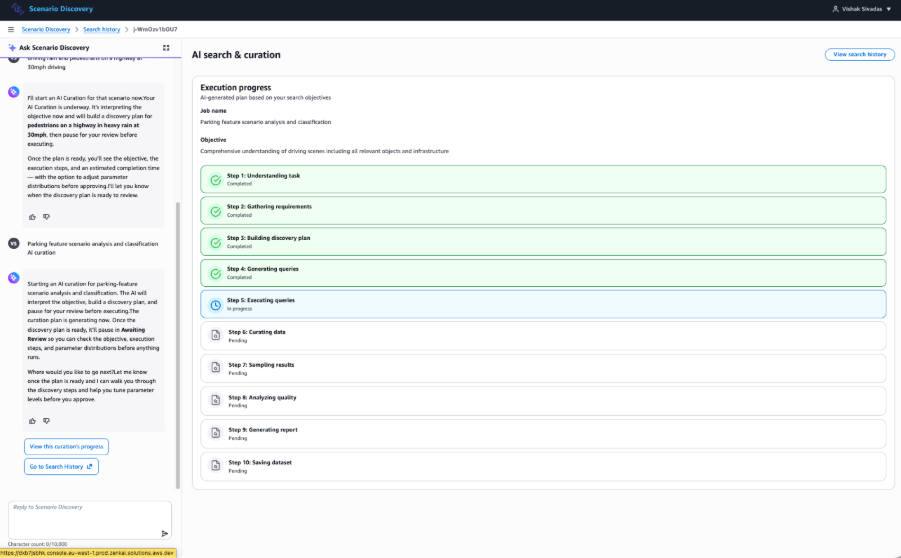Click the Step 6 pending document icon
Screen dimensions: 901x558
click(215, 336)
